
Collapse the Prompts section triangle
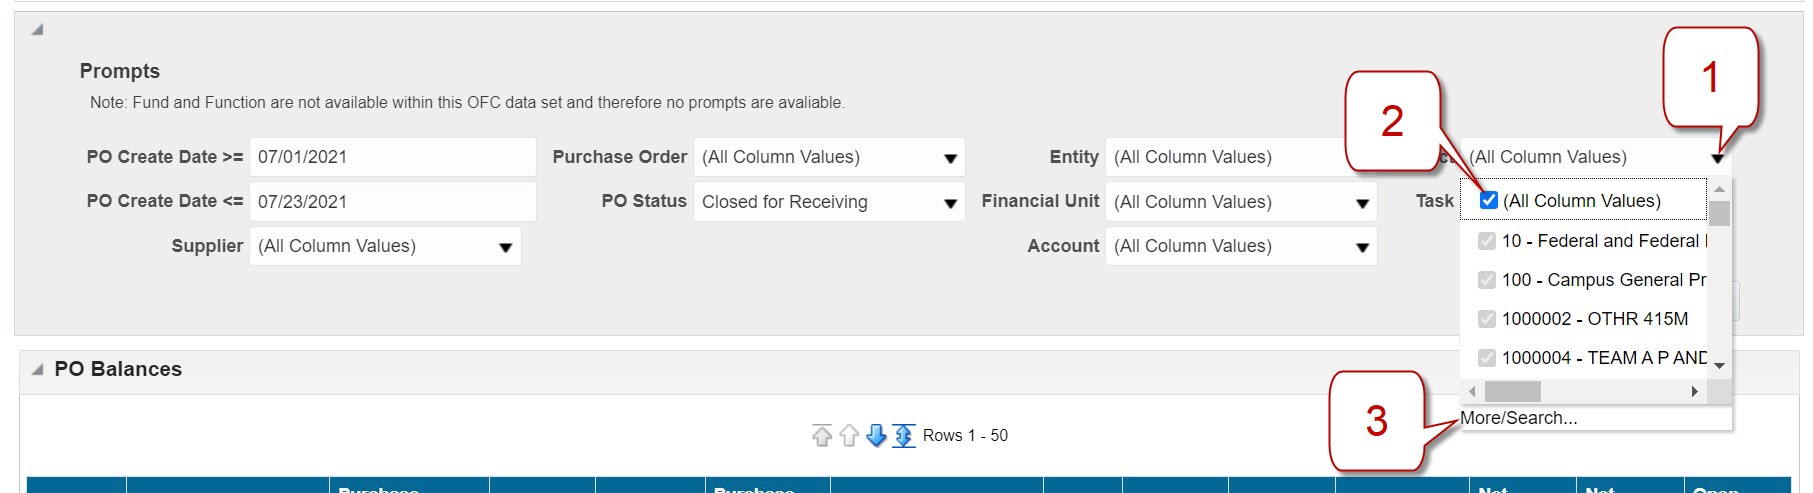[x=37, y=29]
